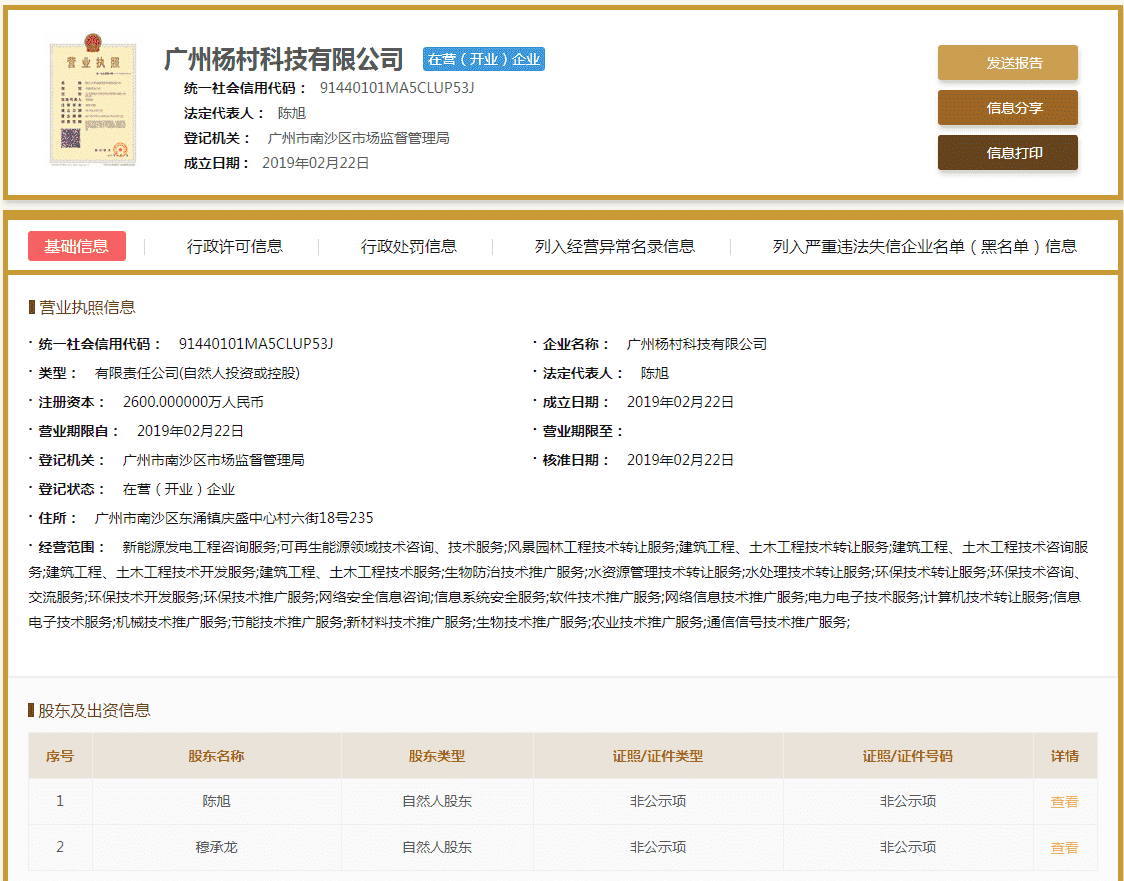Screen dimensions: 1124x881
Task: Click the 证照/证件号码 column header
Action: pyautogui.click(x=908, y=756)
